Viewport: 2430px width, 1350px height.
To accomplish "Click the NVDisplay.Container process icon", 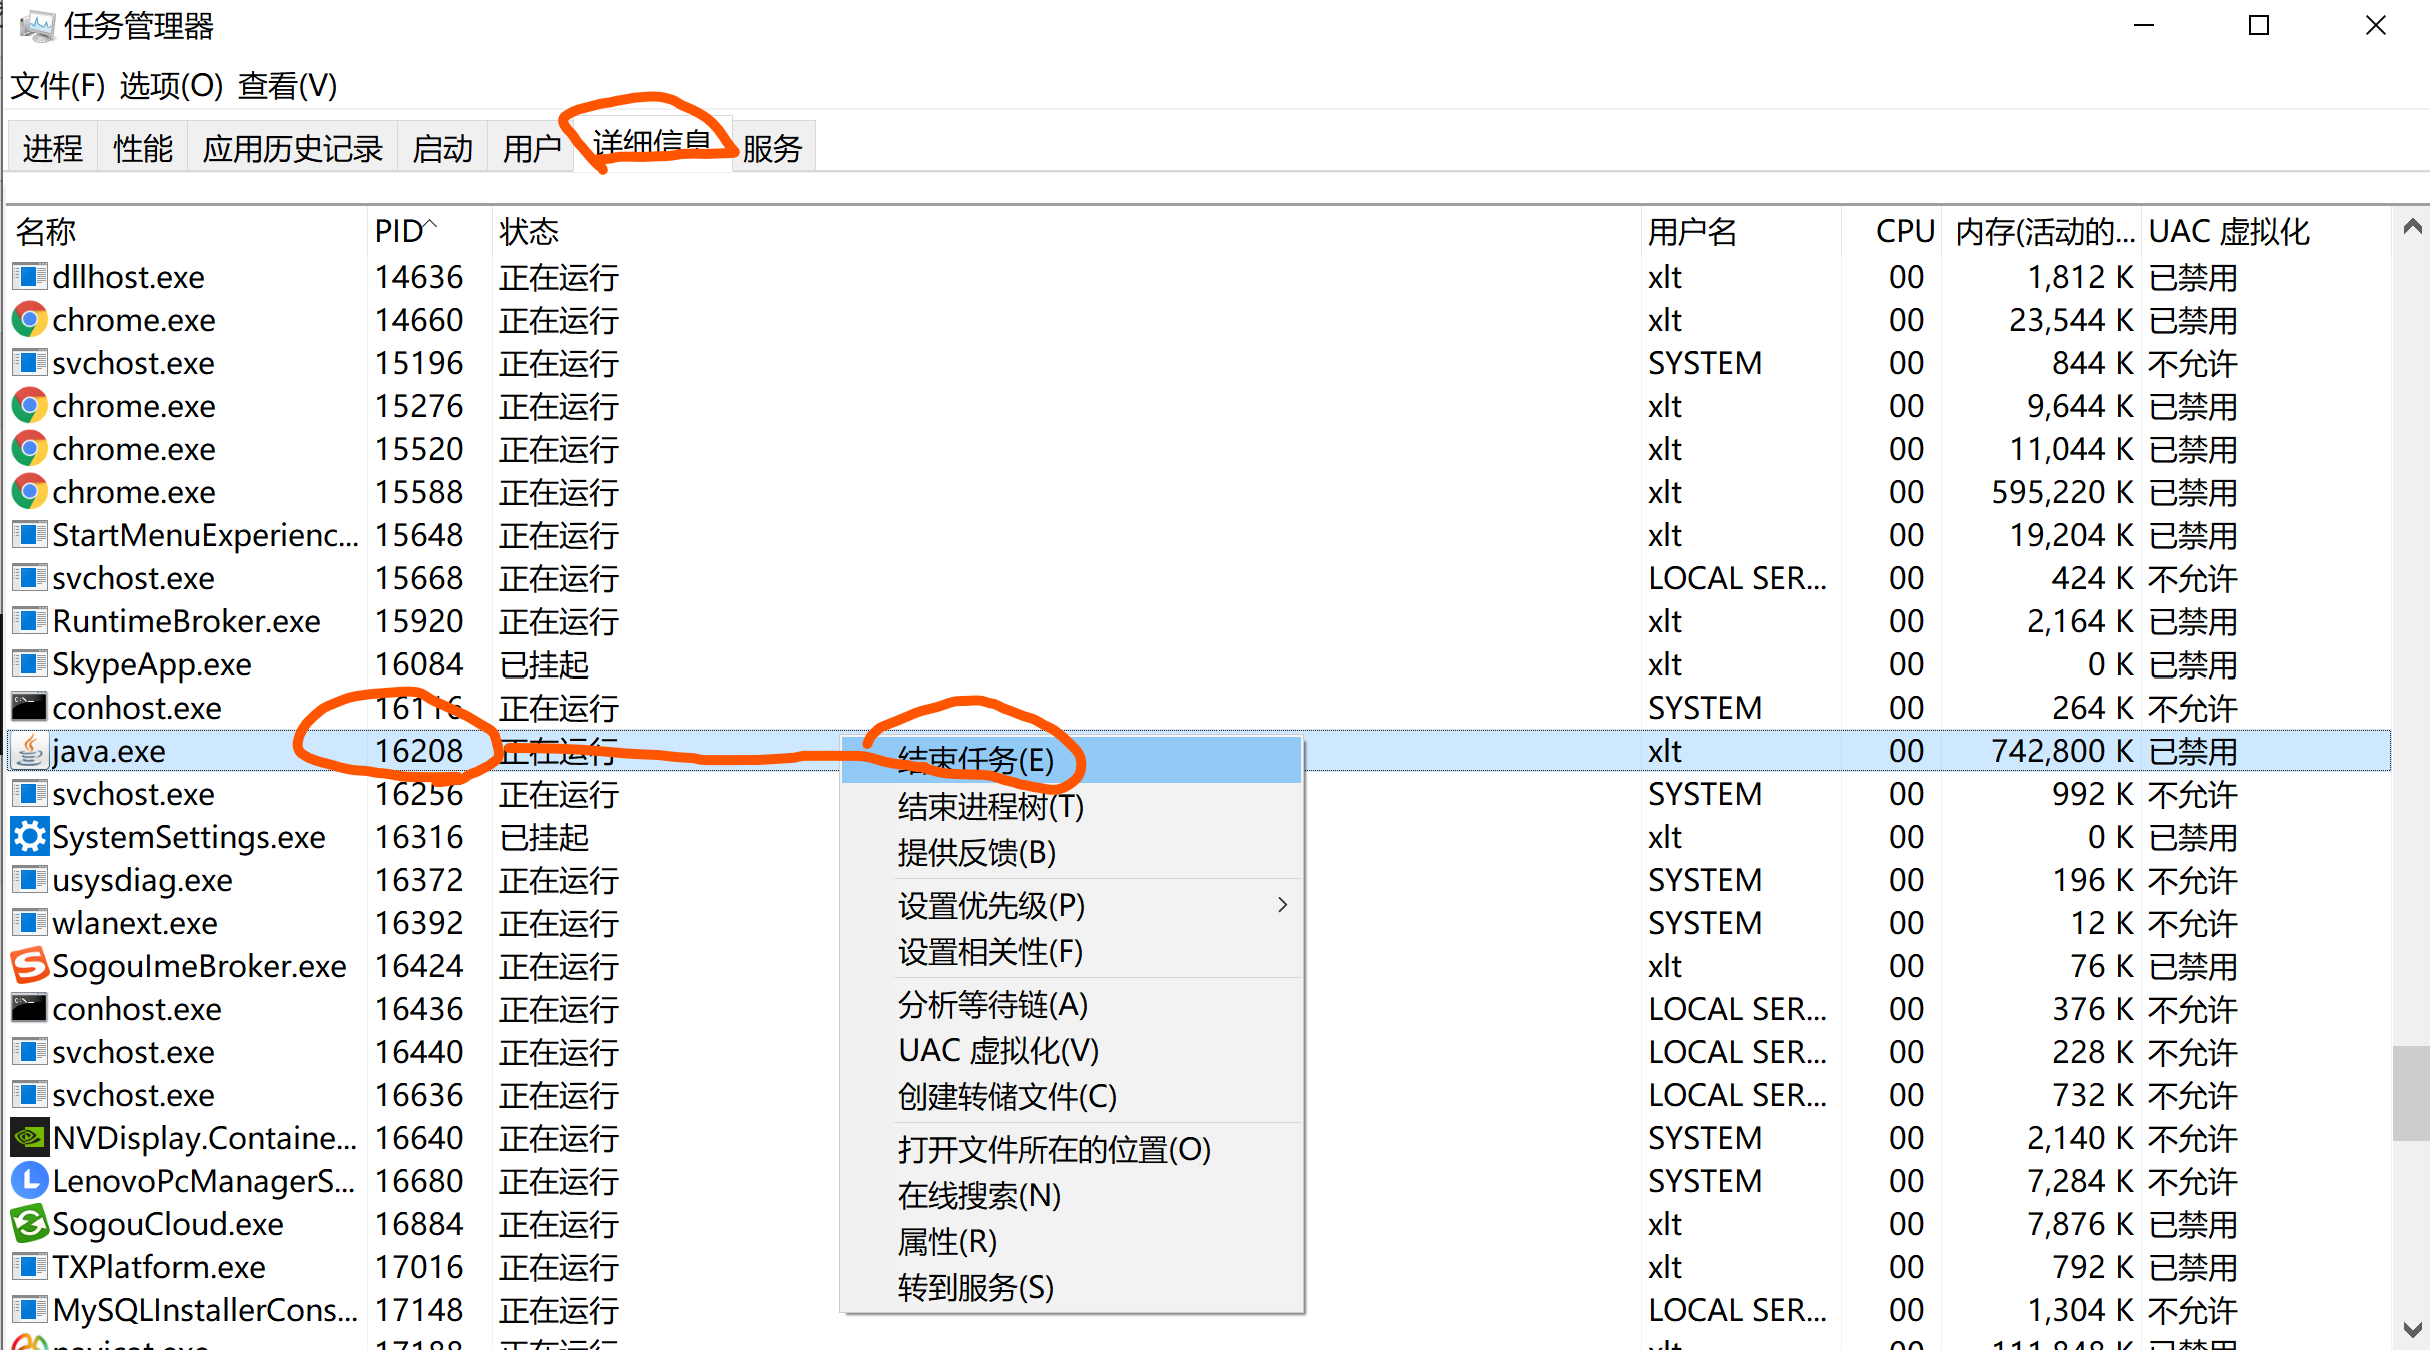I will pyautogui.click(x=29, y=1138).
